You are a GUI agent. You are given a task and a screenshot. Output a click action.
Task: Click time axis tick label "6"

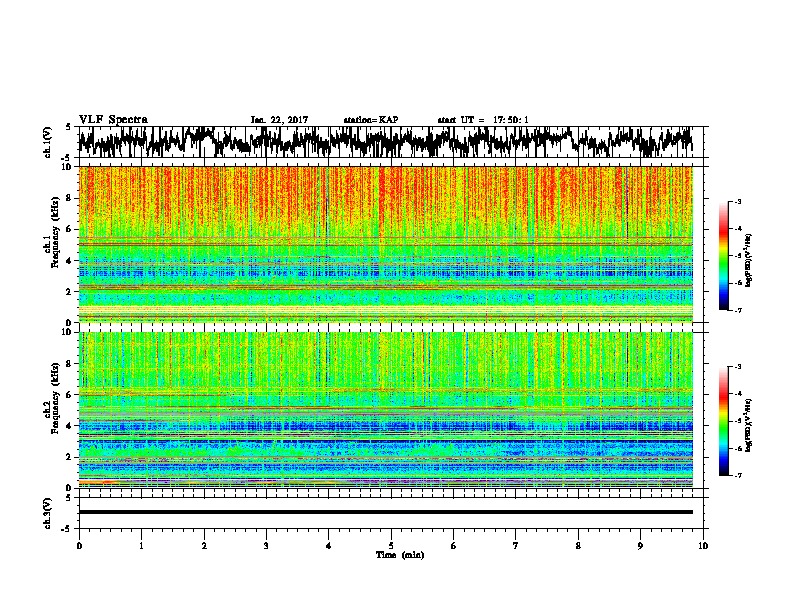[x=454, y=546]
